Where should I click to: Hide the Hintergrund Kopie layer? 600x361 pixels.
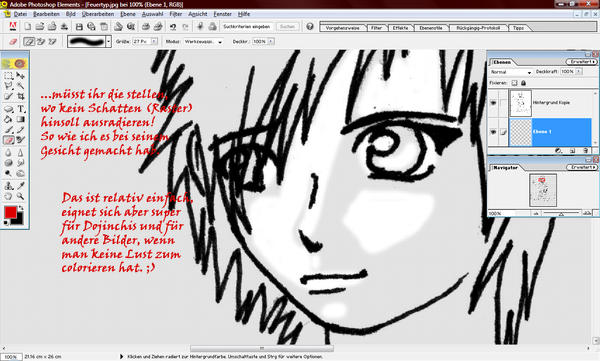[x=493, y=103]
